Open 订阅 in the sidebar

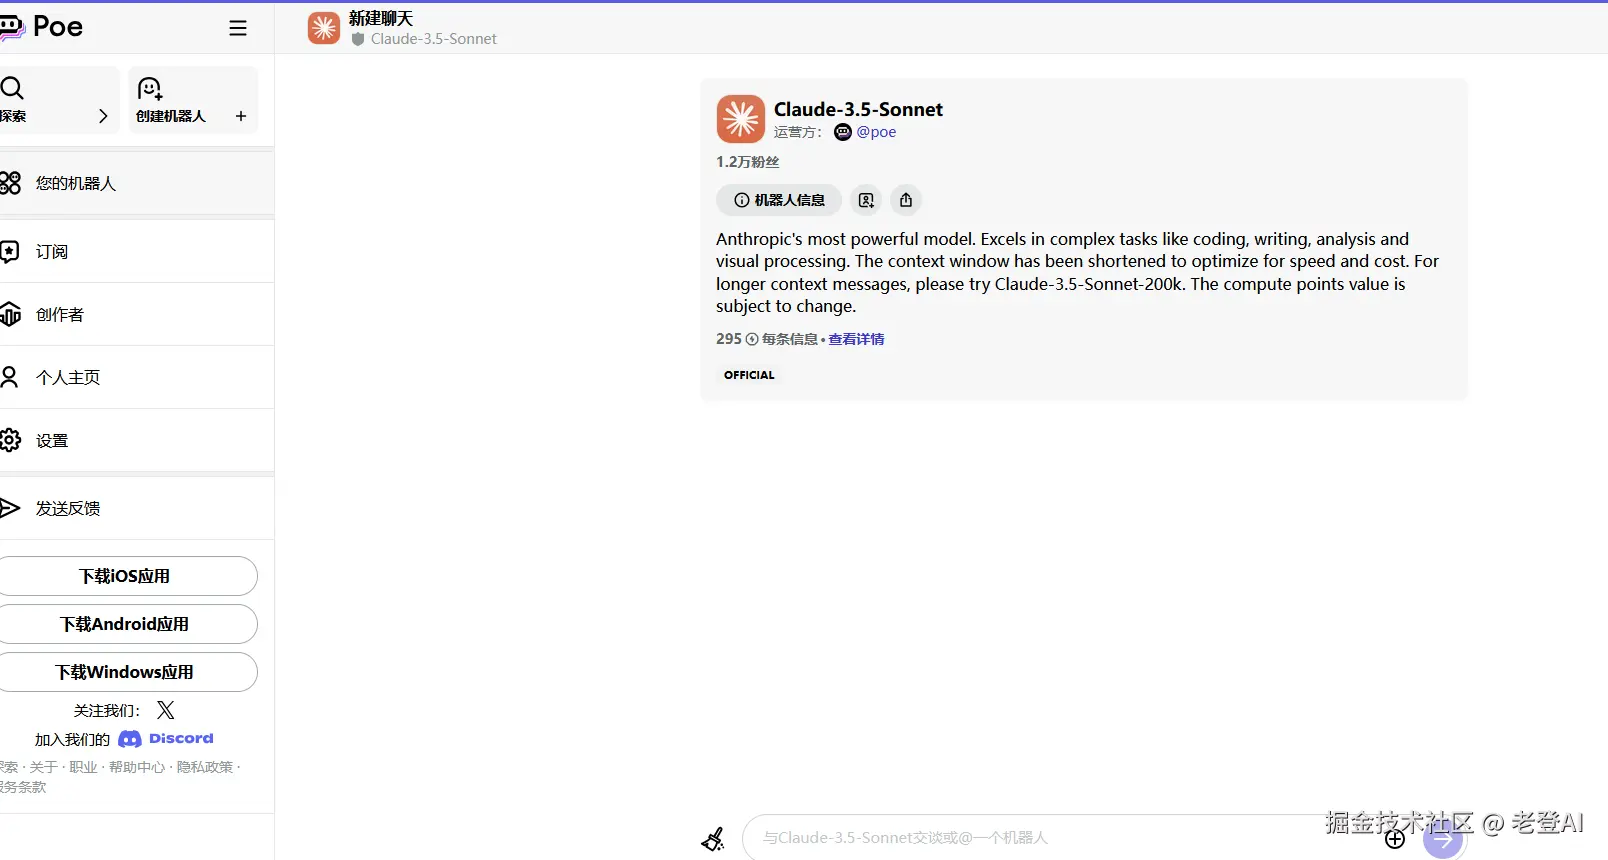click(137, 251)
